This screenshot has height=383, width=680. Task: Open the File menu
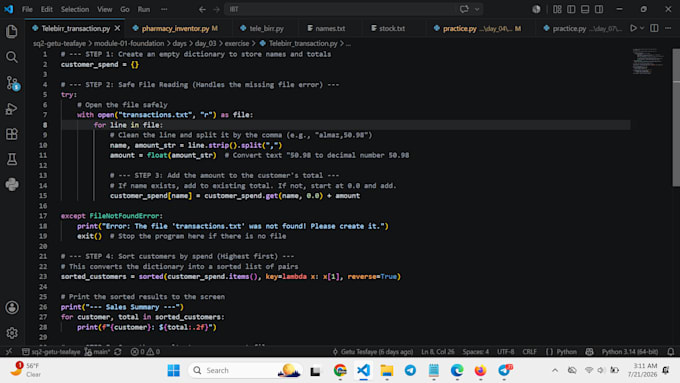tap(27, 9)
